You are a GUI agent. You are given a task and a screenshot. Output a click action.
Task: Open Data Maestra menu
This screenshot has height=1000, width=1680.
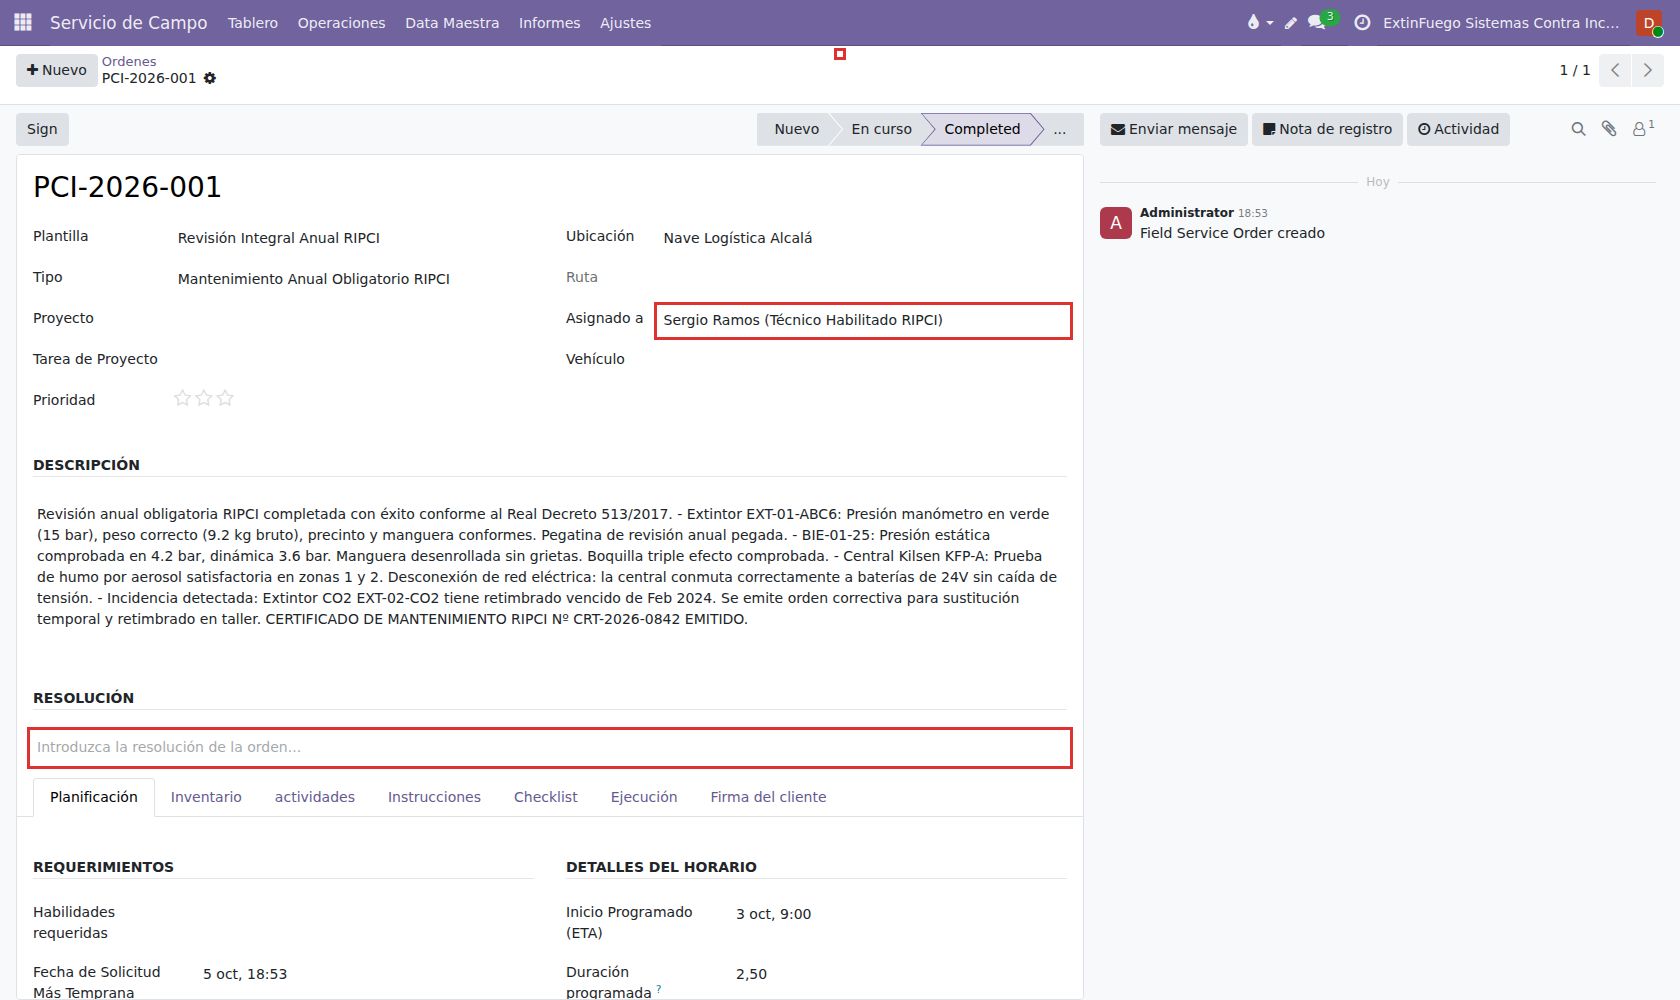tap(452, 23)
